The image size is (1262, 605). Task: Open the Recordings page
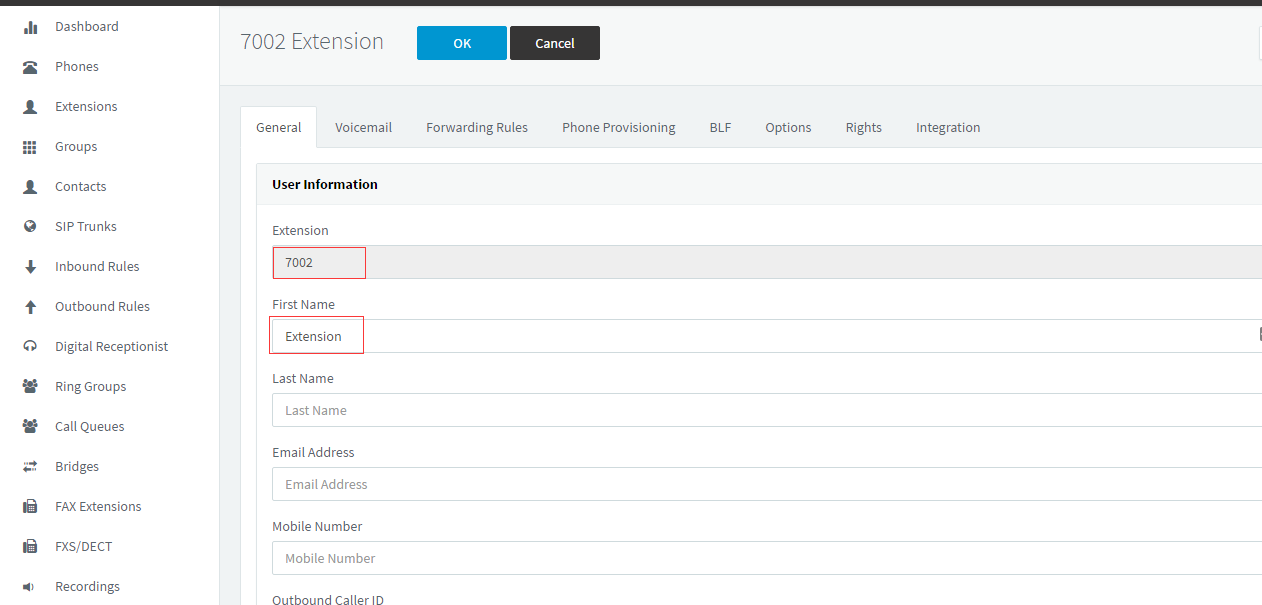87,587
